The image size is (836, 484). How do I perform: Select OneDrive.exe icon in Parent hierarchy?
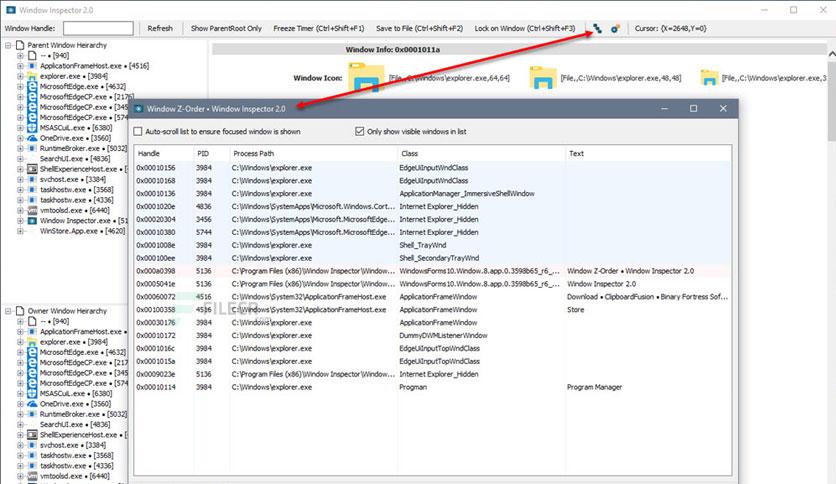32,138
